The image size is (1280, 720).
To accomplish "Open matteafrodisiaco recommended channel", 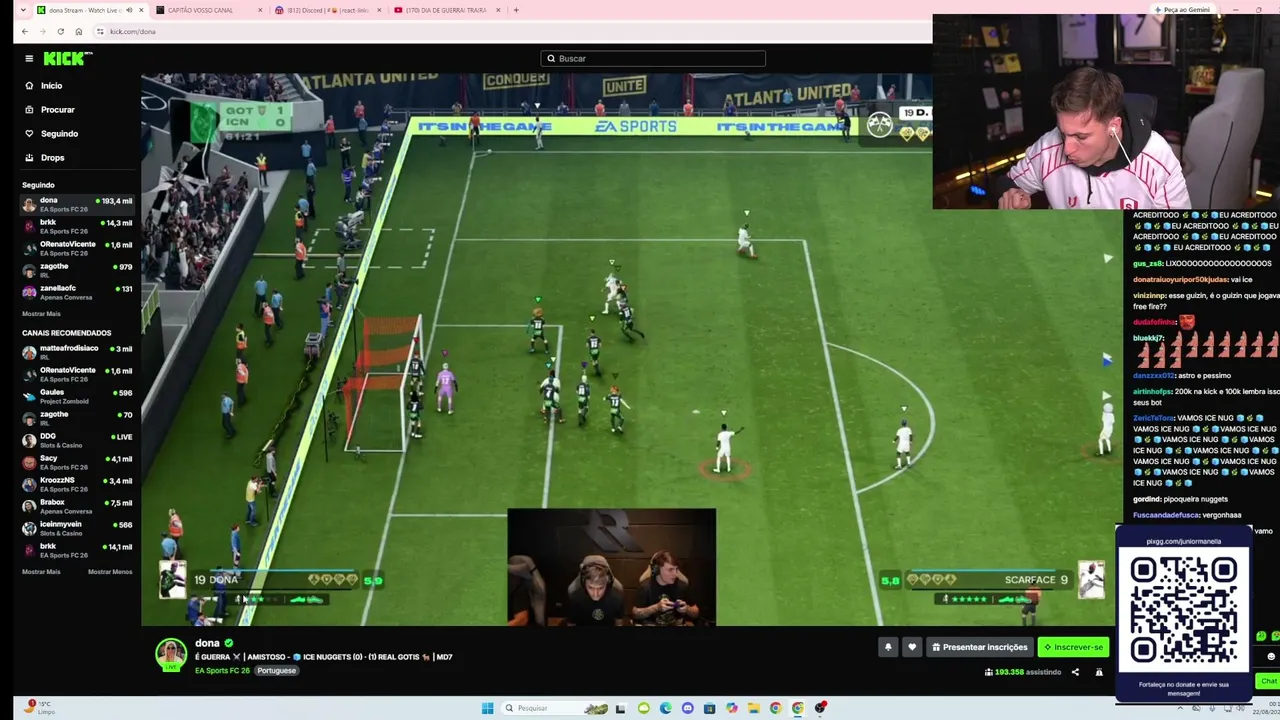I will (x=78, y=352).
